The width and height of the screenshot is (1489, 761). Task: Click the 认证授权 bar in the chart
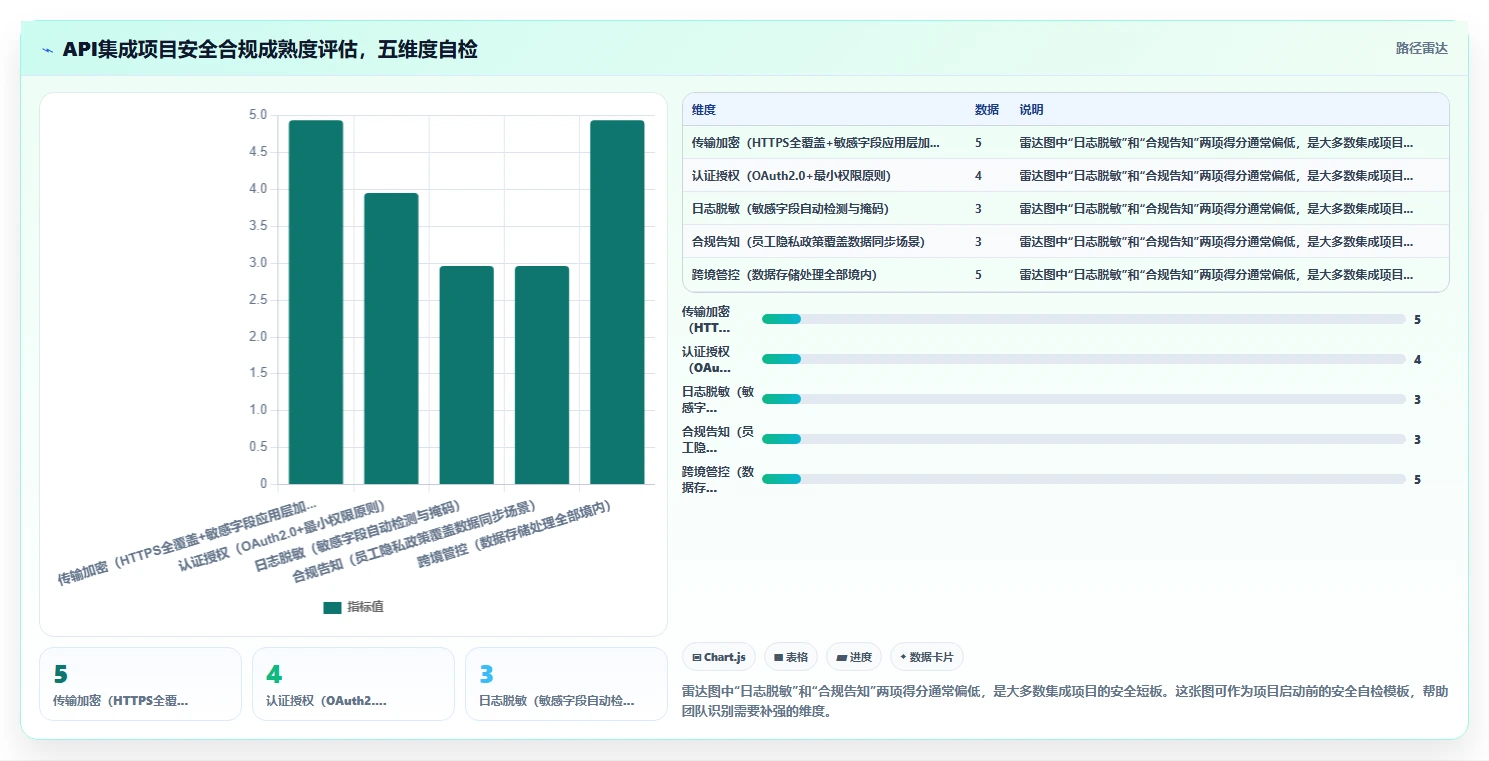point(391,339)
